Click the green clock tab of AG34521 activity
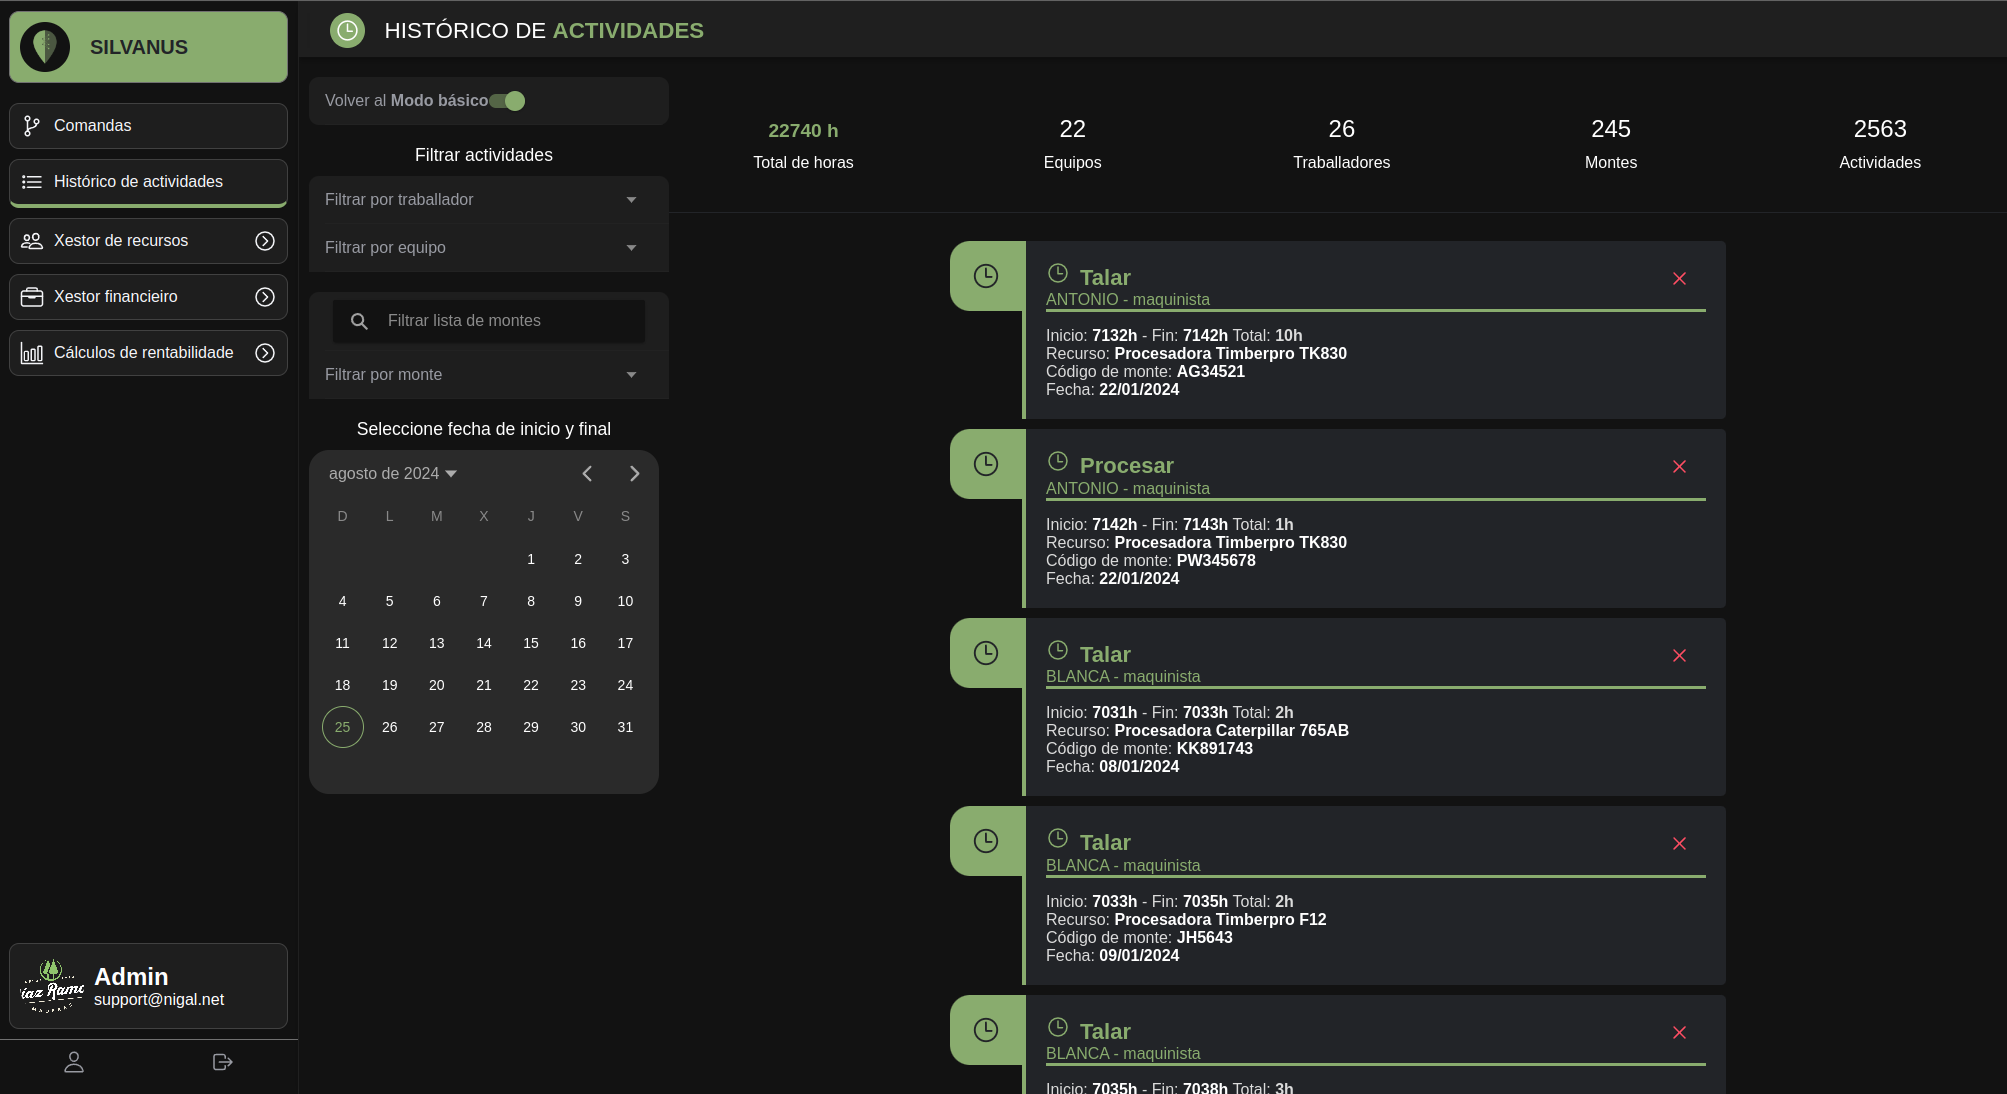This screenshot has width=2007, height=1094. click(987, 276)
